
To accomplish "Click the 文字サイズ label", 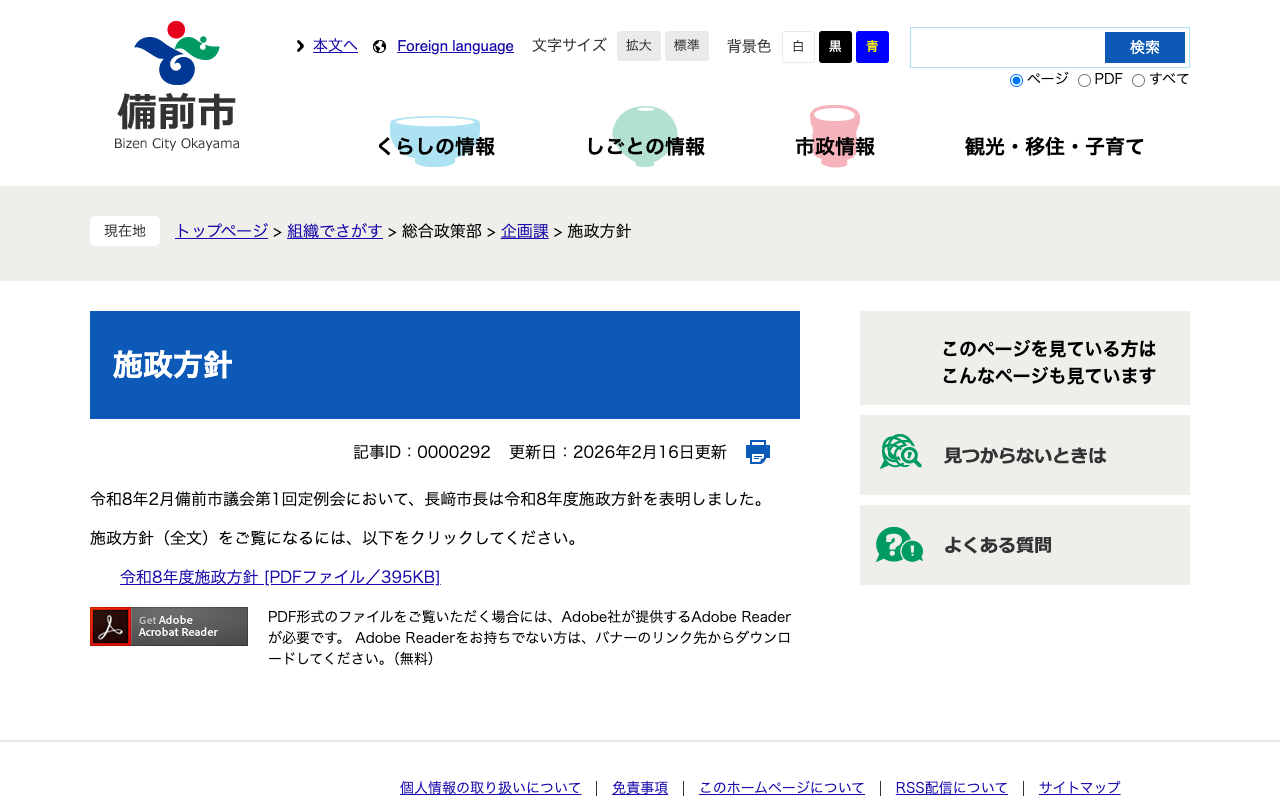I will (569, 45).
